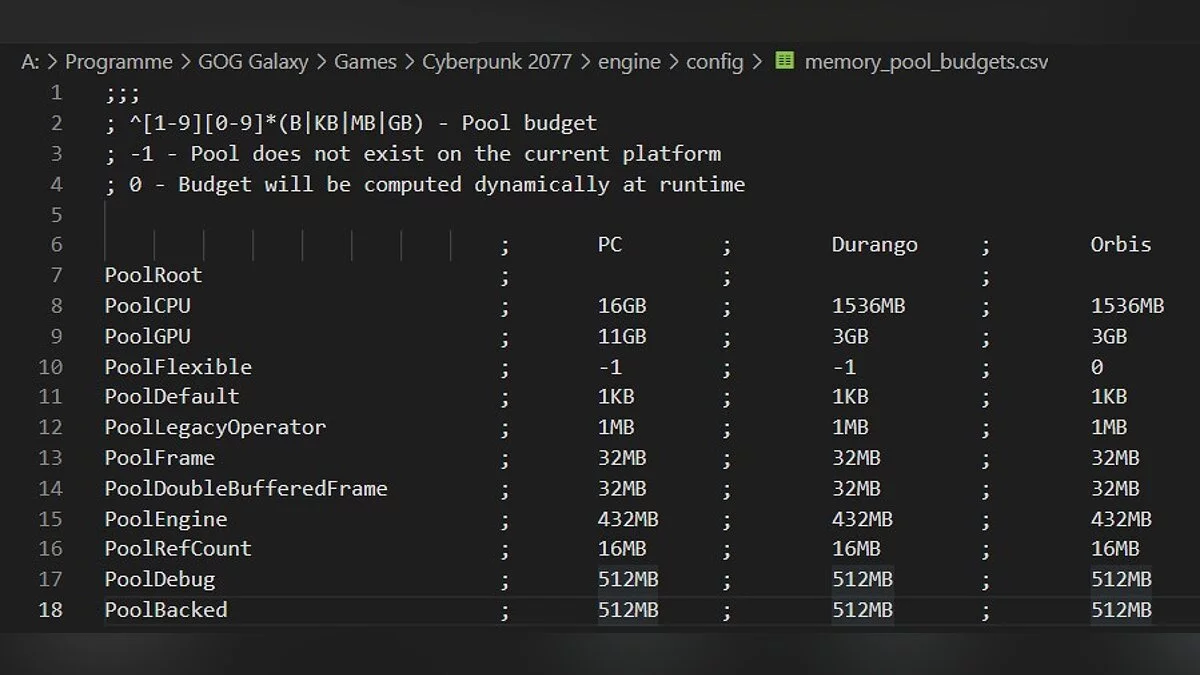Place cursor on the PoolBacked name

166,609
